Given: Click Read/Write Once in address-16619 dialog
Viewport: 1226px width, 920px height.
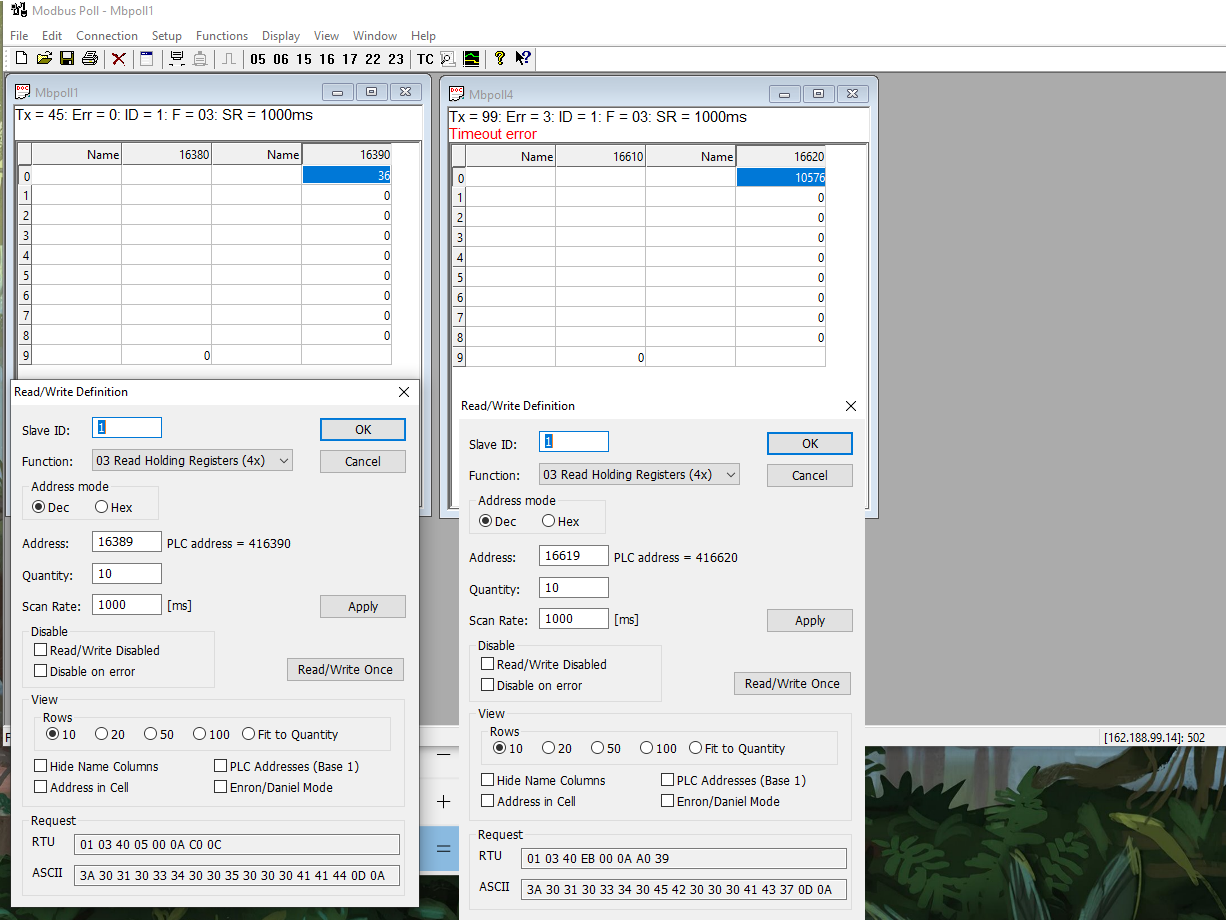Looking at the screenshot, I should tap(792, 683).
